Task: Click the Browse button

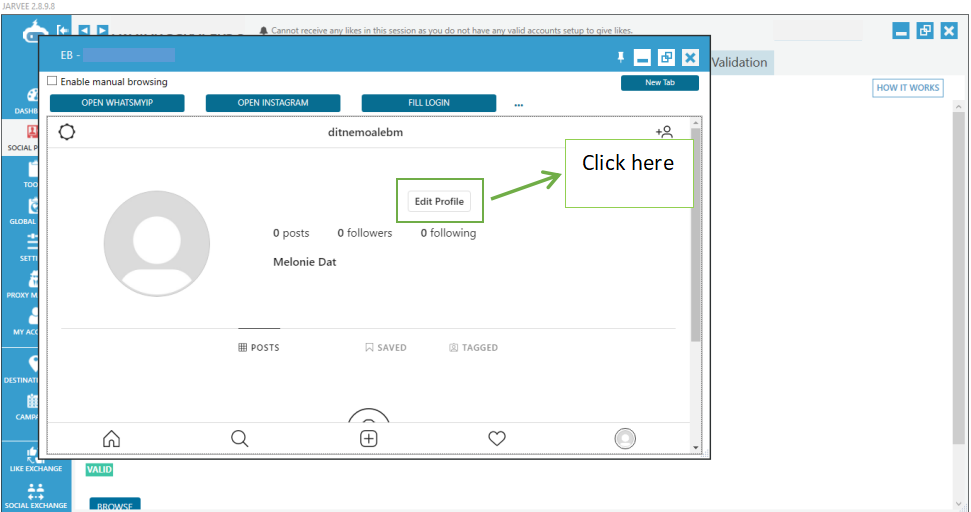Action: (115, 504)
